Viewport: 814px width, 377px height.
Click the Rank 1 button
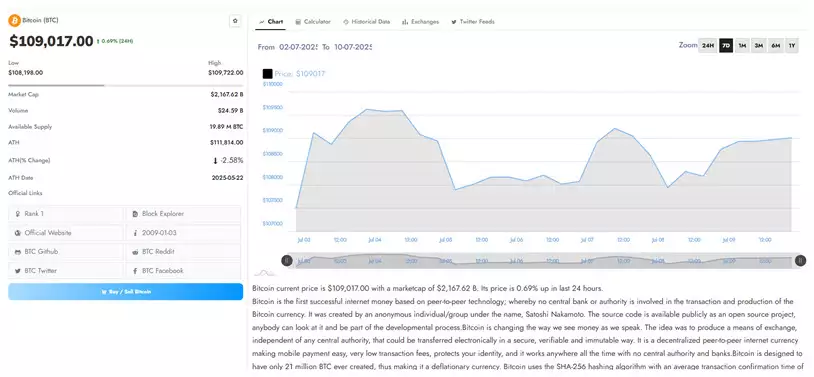click(66, 214)
